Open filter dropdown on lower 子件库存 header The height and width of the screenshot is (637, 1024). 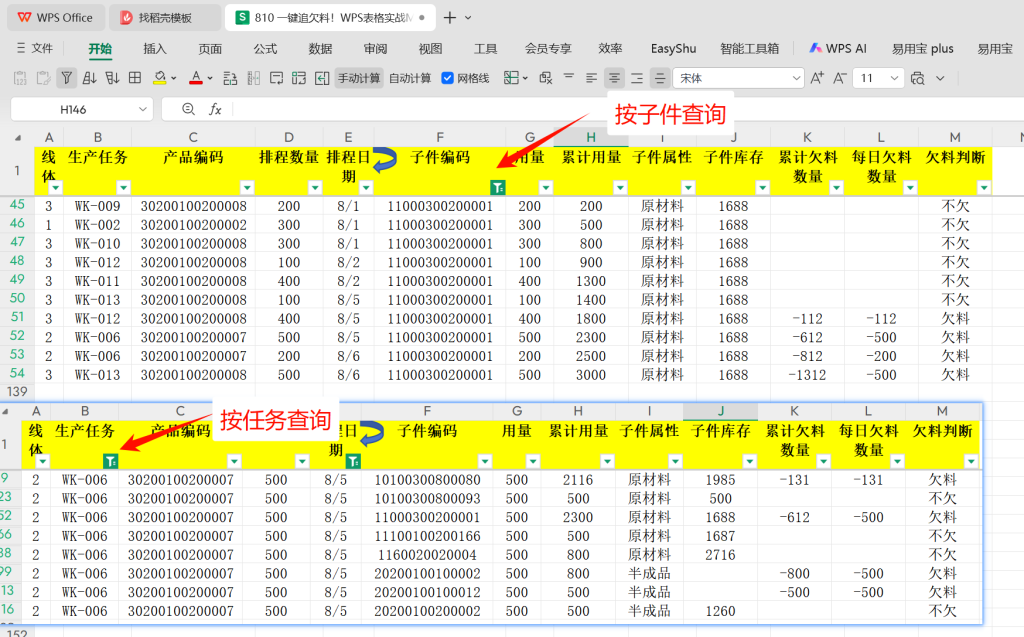(749, 461)
